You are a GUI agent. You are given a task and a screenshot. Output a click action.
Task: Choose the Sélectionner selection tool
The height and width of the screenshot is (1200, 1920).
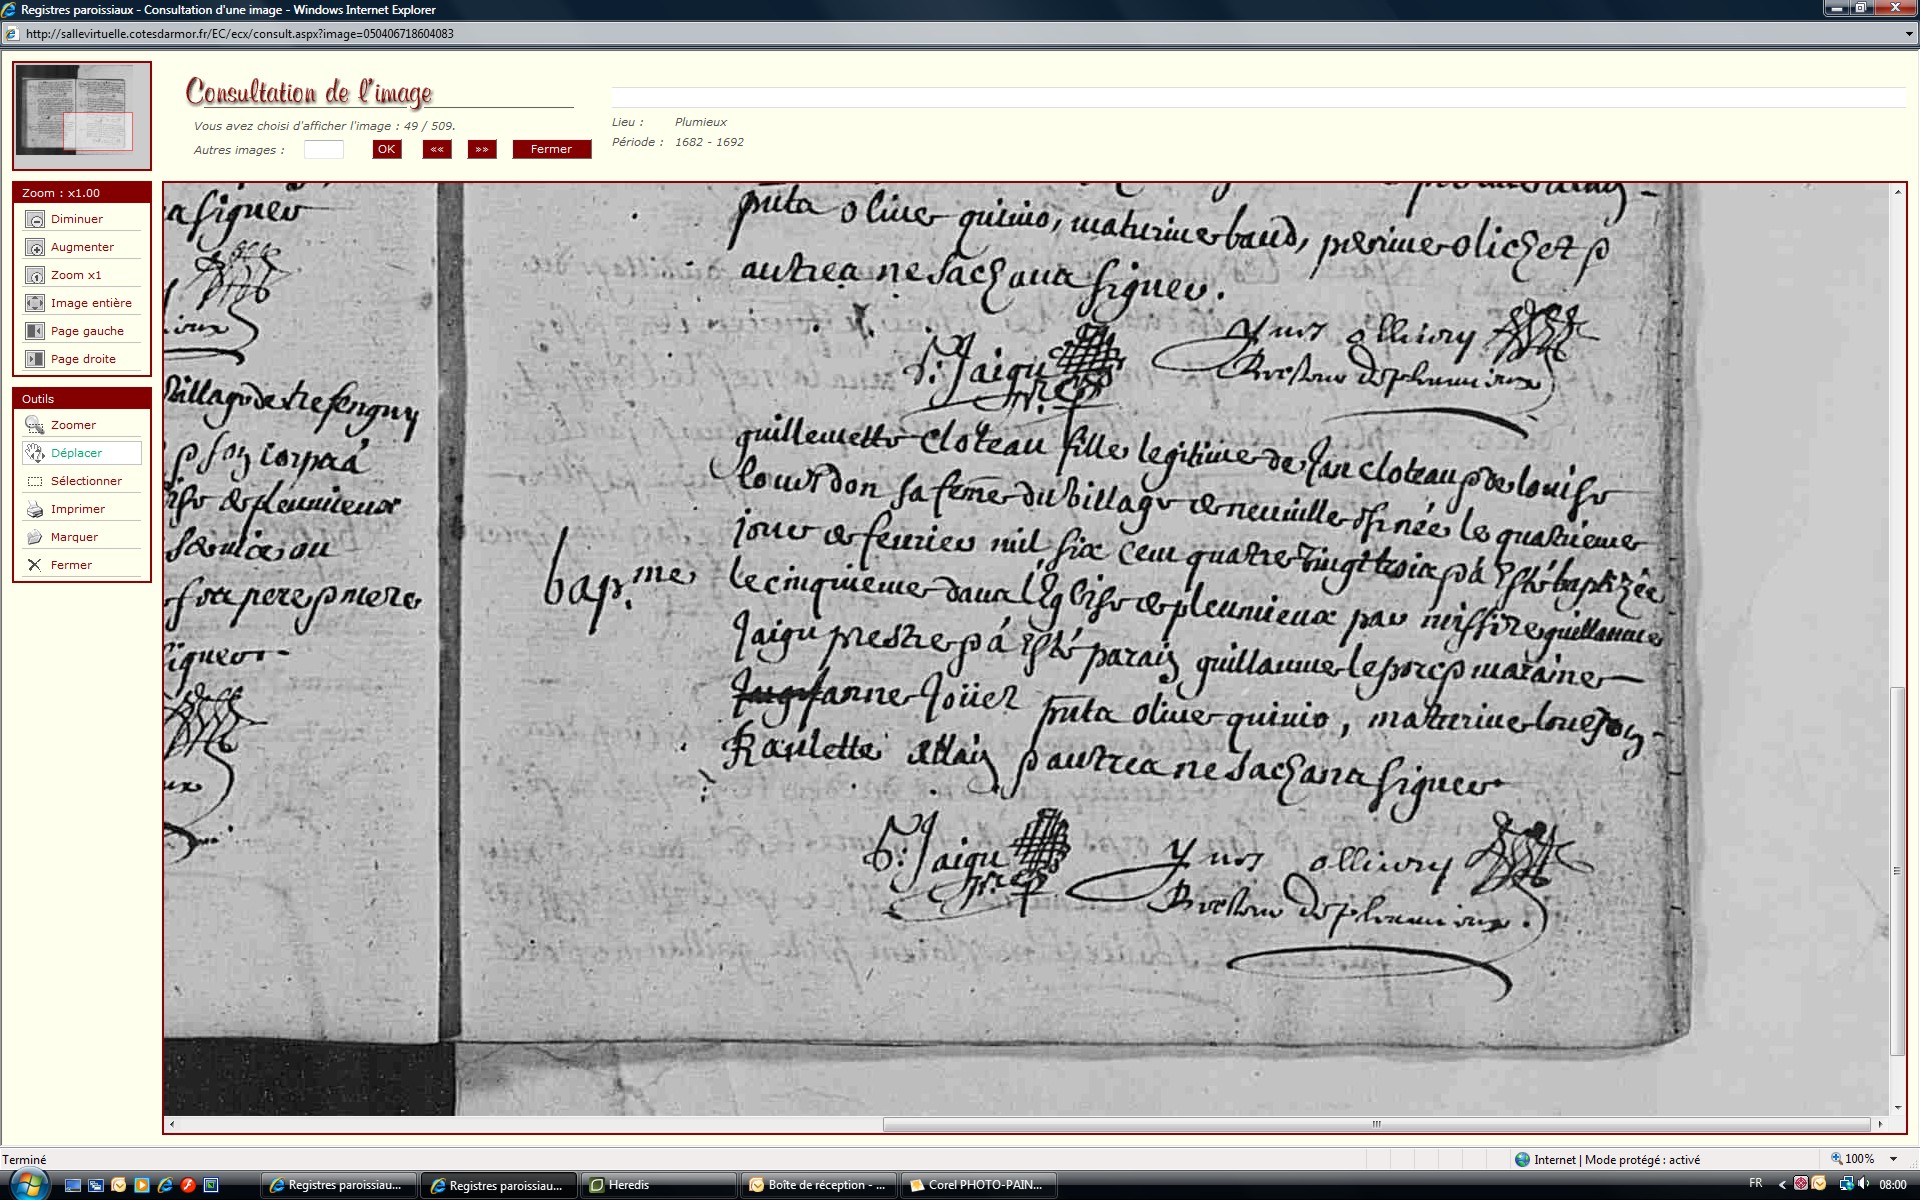[x=35, y=481]
